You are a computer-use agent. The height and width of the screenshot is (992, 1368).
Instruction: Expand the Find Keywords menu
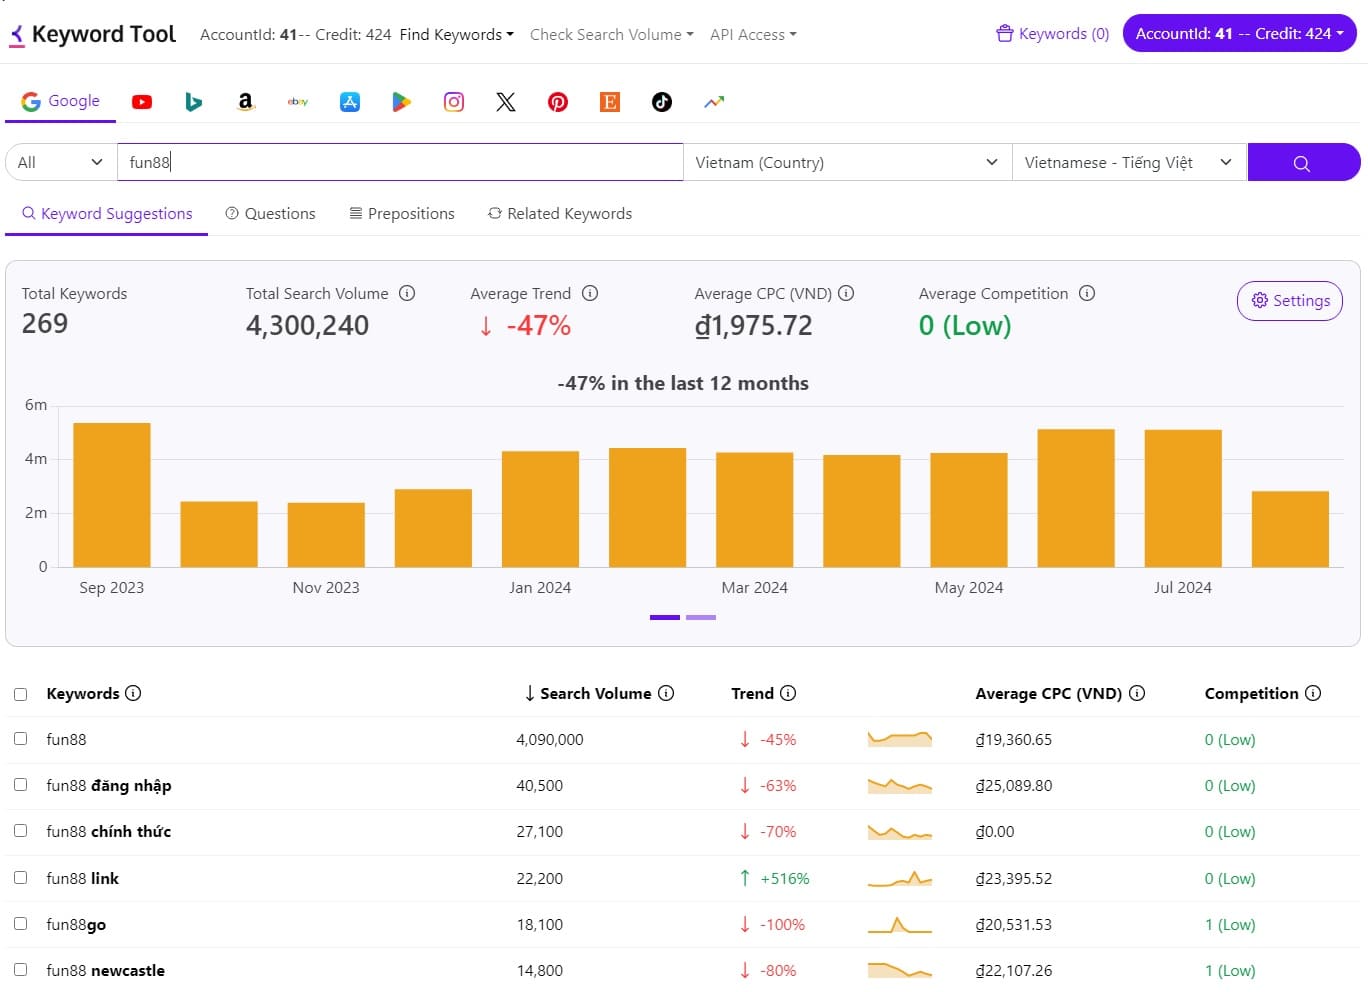tap(456, 35)
